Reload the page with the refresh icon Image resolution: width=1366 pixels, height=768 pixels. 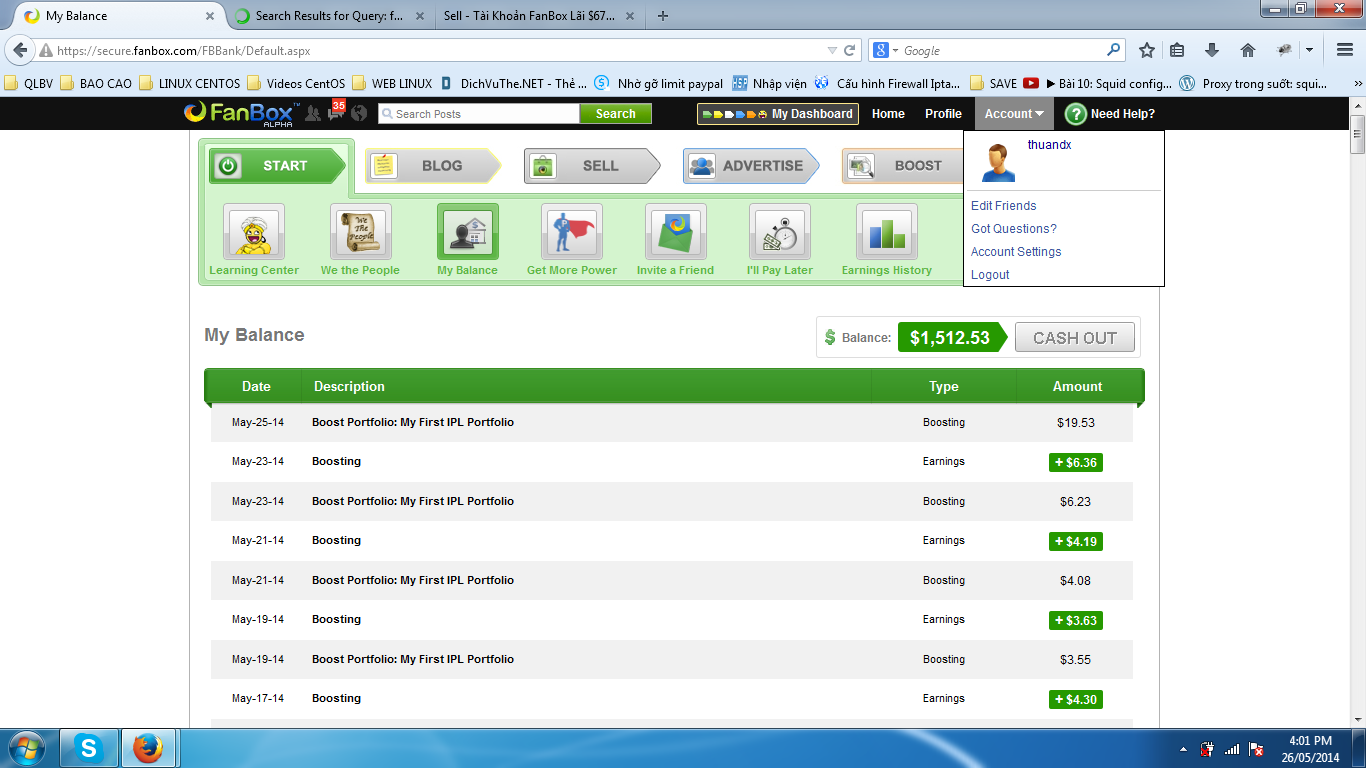[850, 50]
